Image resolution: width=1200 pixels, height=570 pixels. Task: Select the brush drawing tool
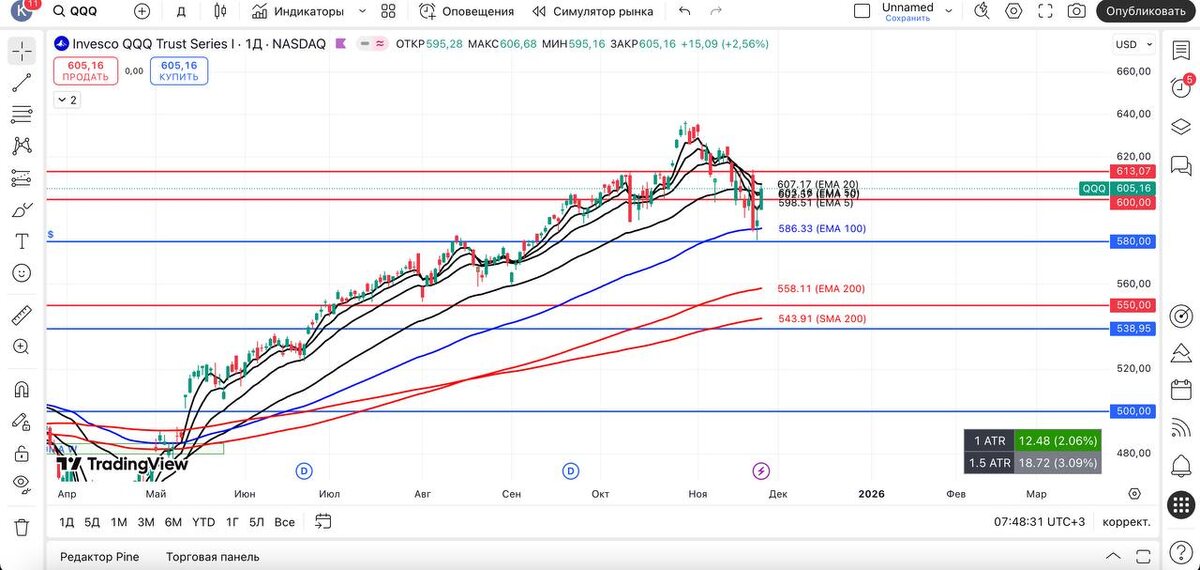point(21,210)
